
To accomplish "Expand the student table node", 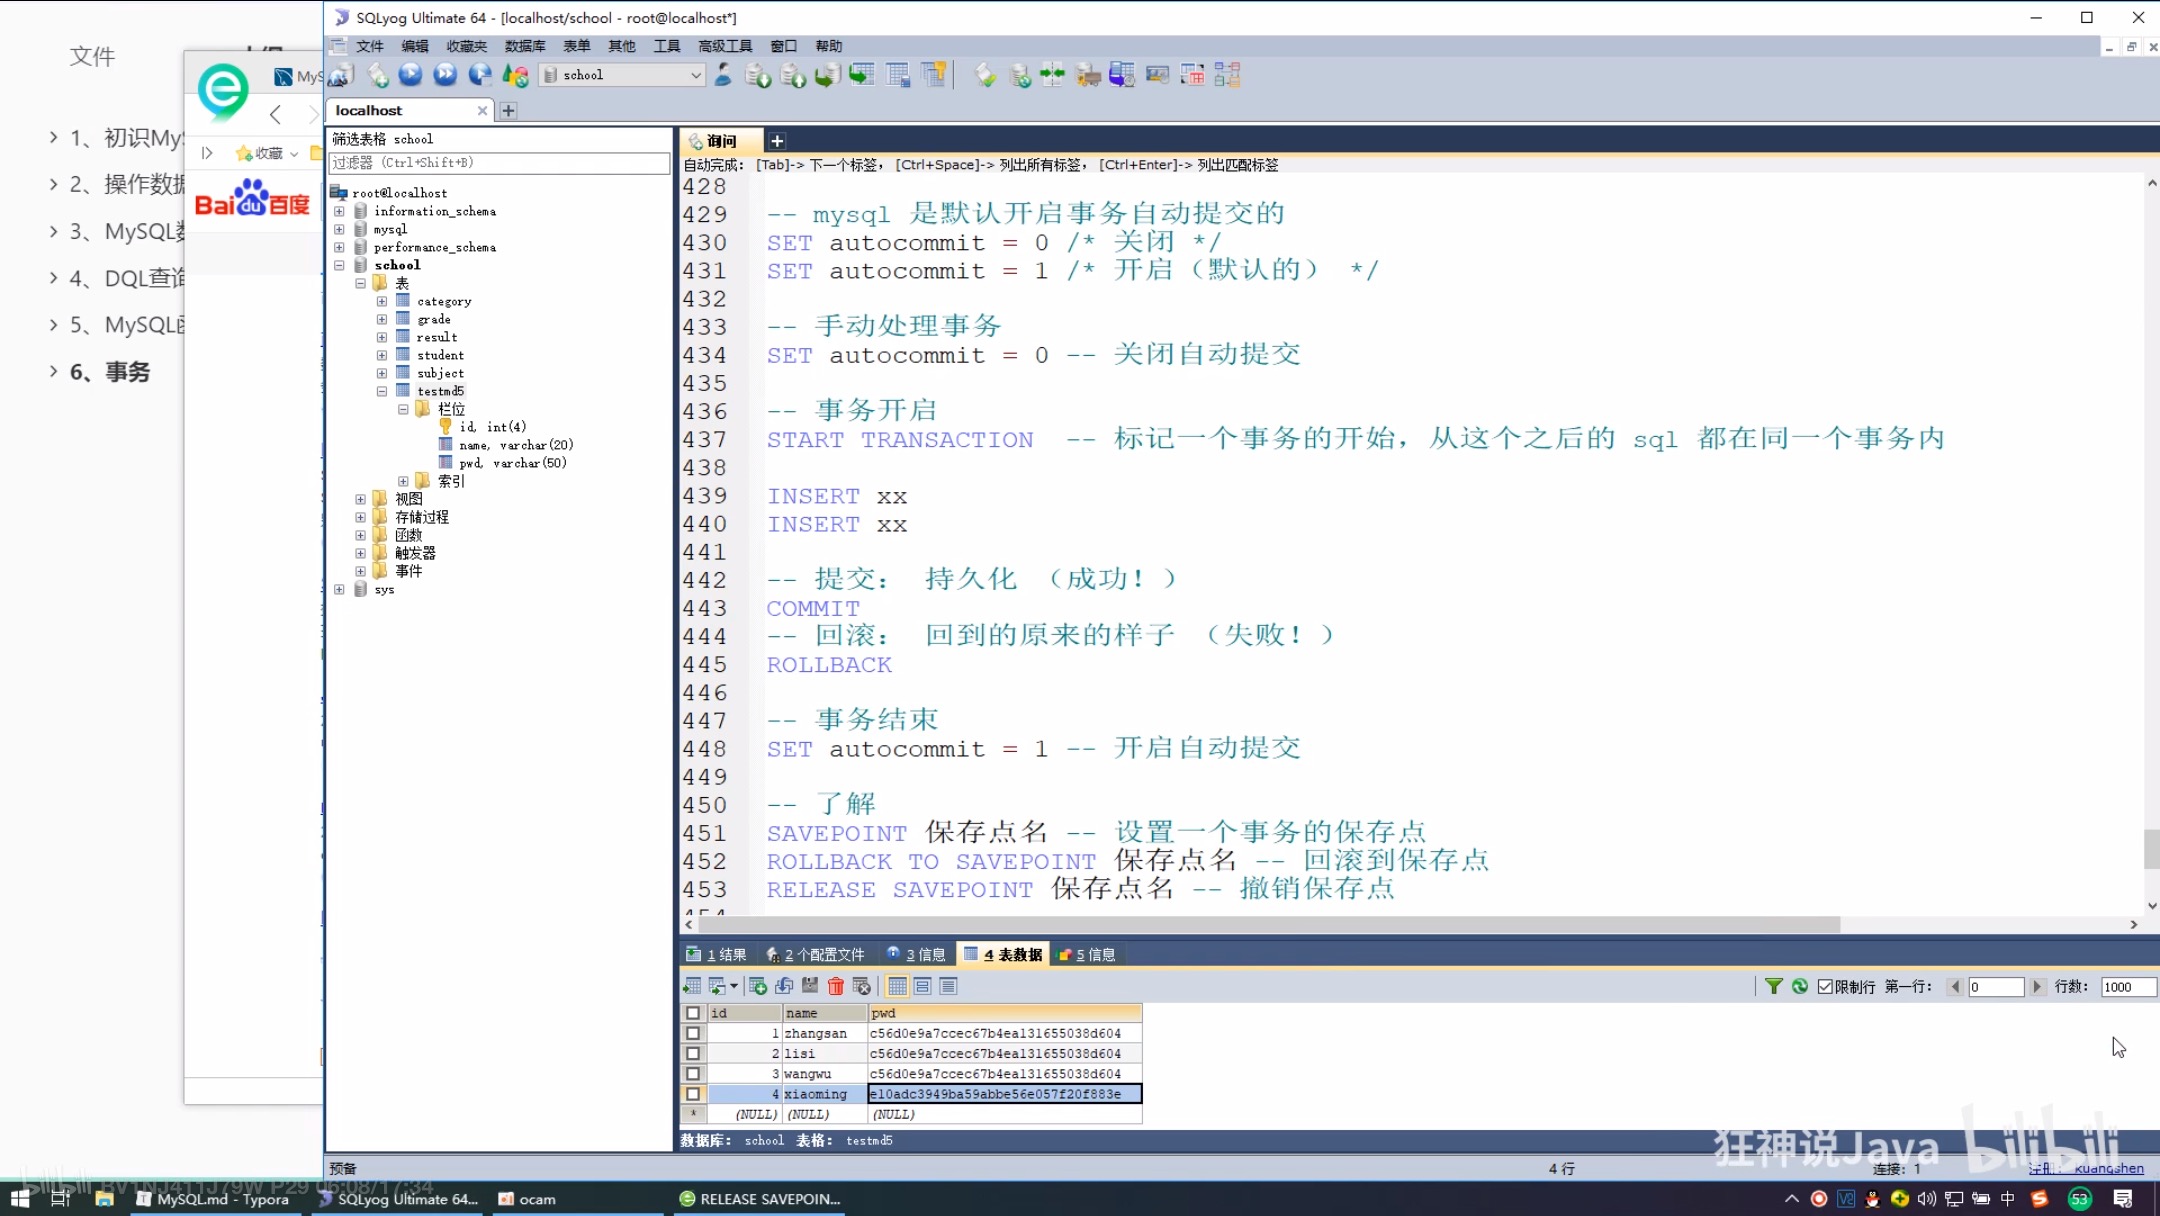I will coord(382,355).
